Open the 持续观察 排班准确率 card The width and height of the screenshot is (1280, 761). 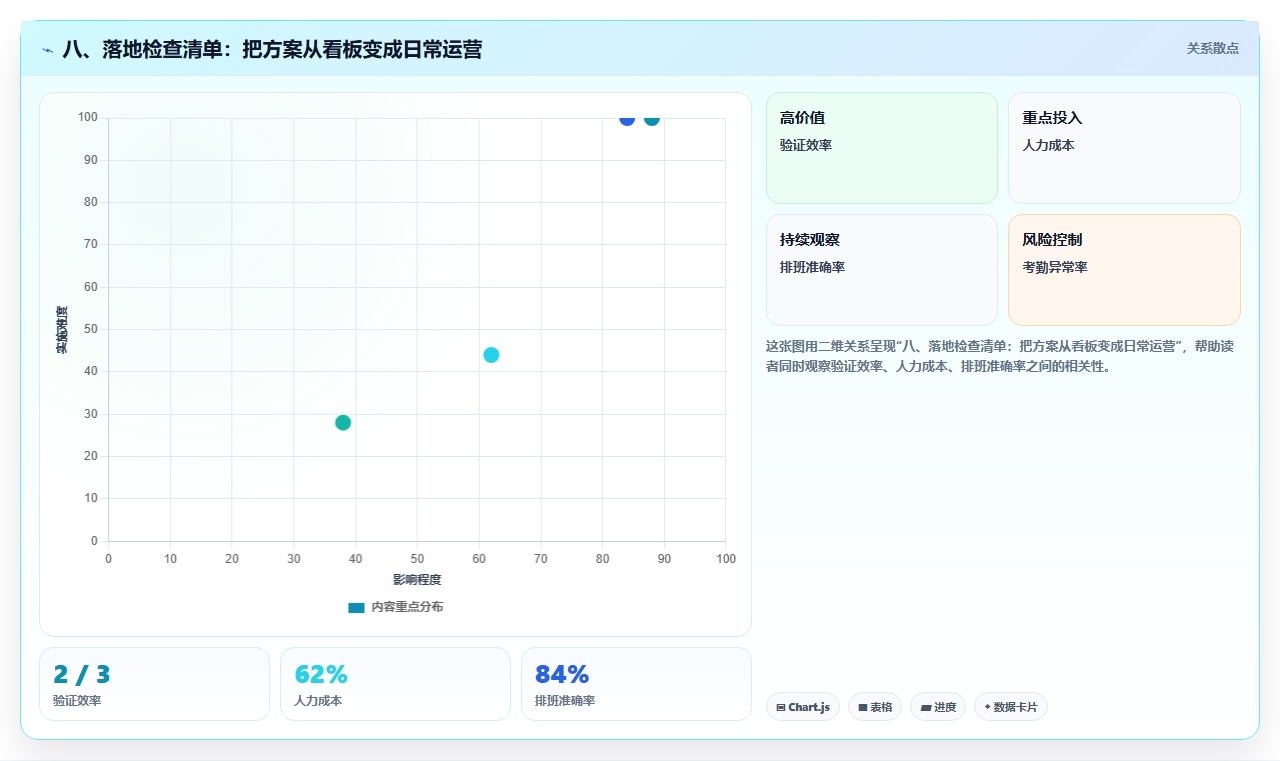point(882,270)
